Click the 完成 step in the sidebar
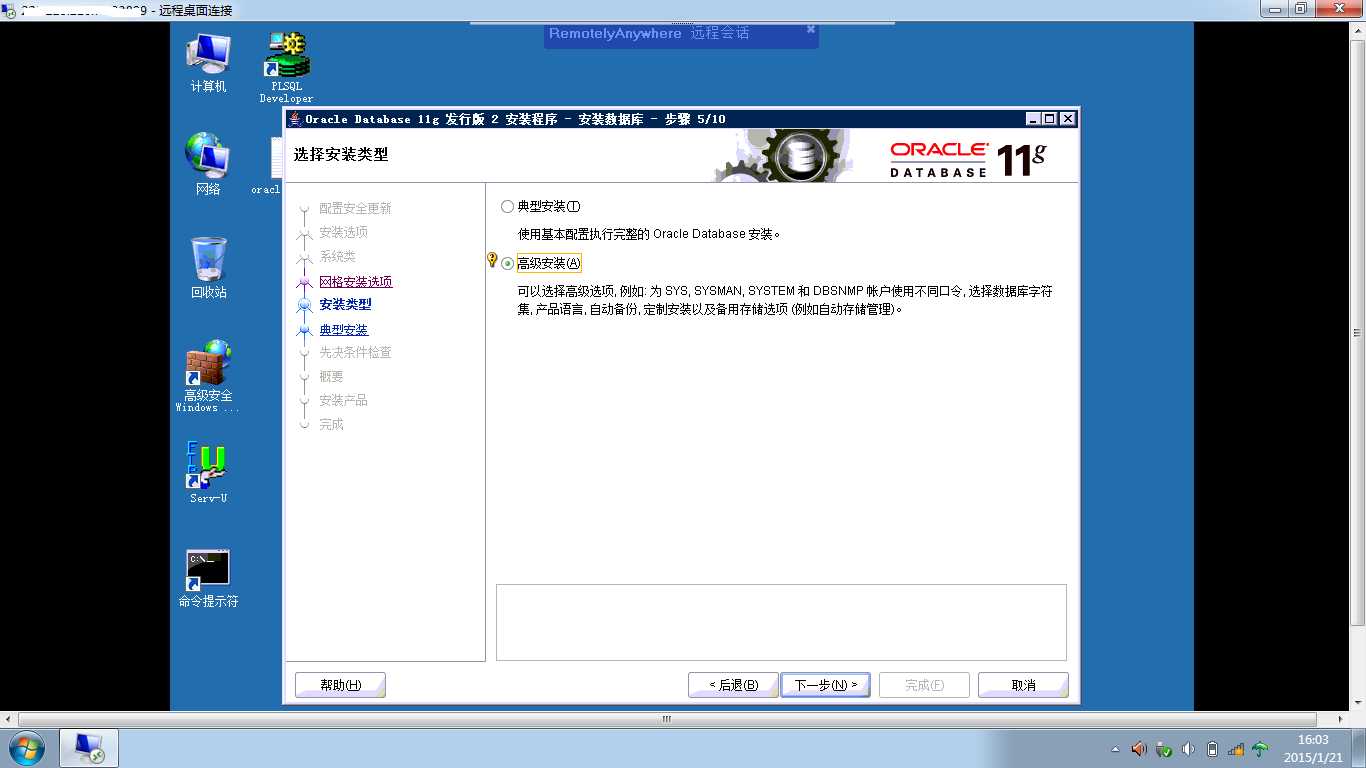Image resolution: width=1366 pixels, height=768 pixels. 331,424
